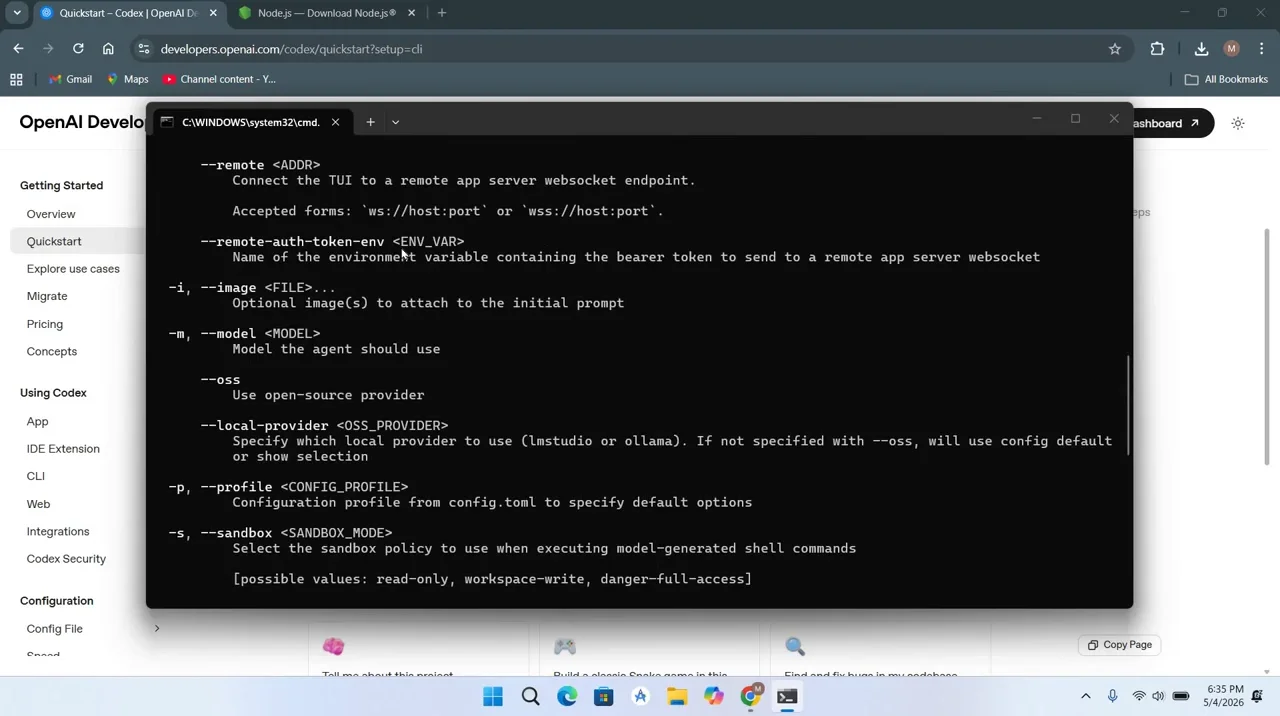Image resolution: width=1280 pixels, height=716 pixels.
Task: Switch to Terminal taskbar icon
Action: [787, 696]
